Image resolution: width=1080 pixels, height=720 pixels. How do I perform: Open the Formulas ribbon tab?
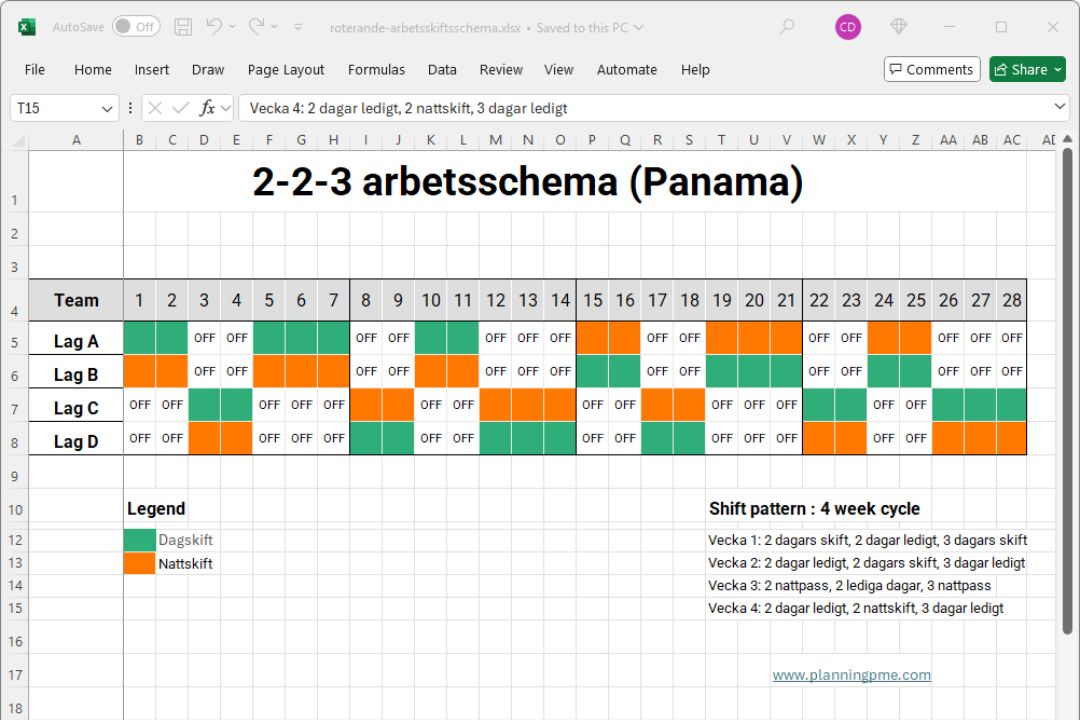click(376, 70)
